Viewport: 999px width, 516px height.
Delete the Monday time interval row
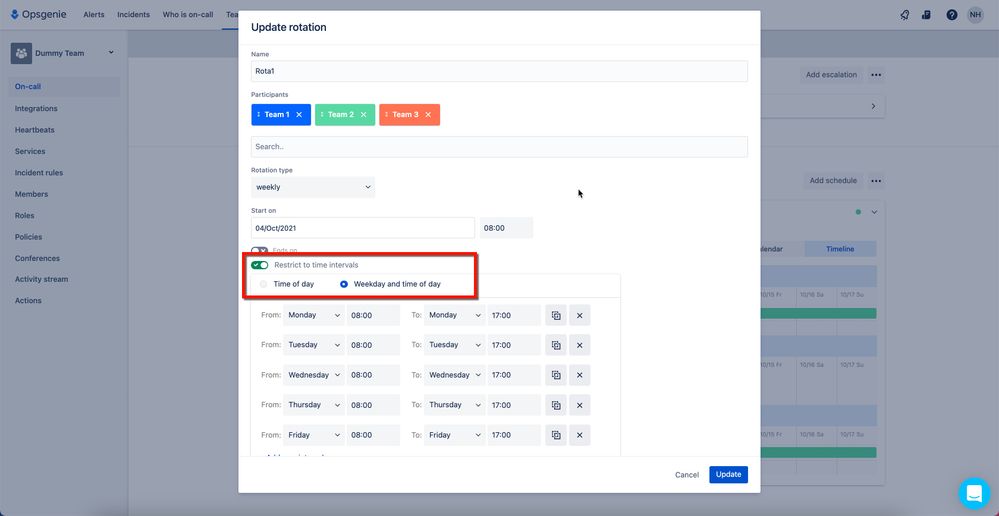pyautogui.click(x=580, y=315)
